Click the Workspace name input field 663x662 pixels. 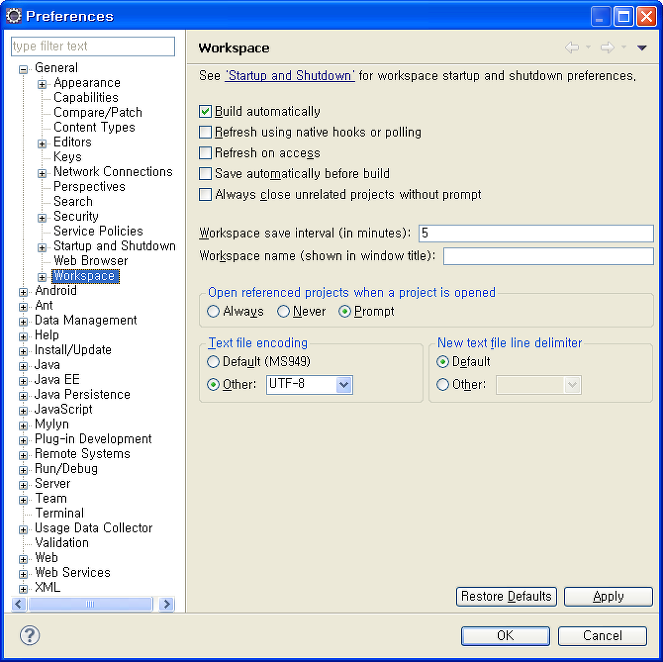point(548,256)
